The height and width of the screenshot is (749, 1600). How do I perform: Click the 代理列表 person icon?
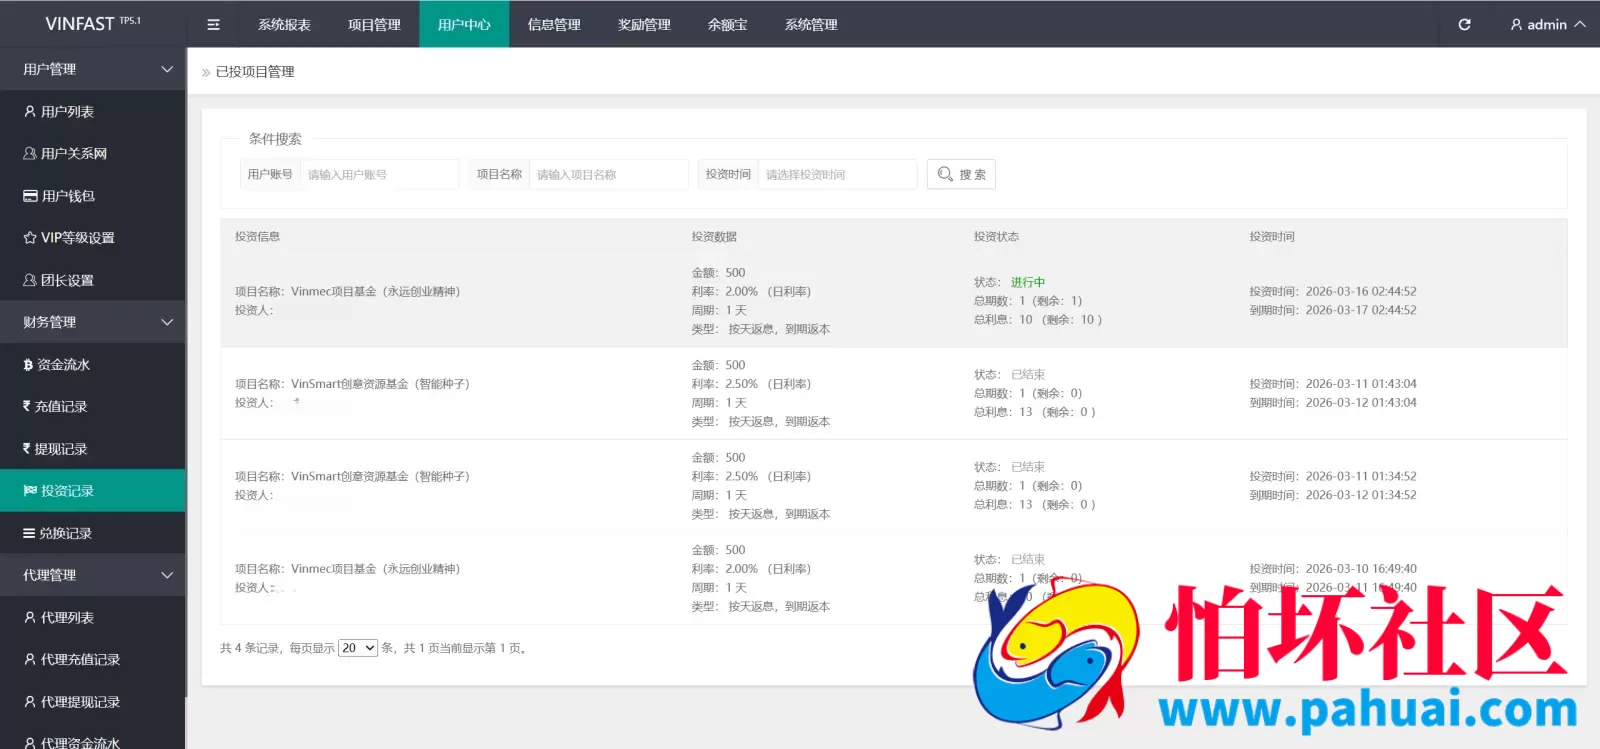pyautogui.click(x=30, y=618)
